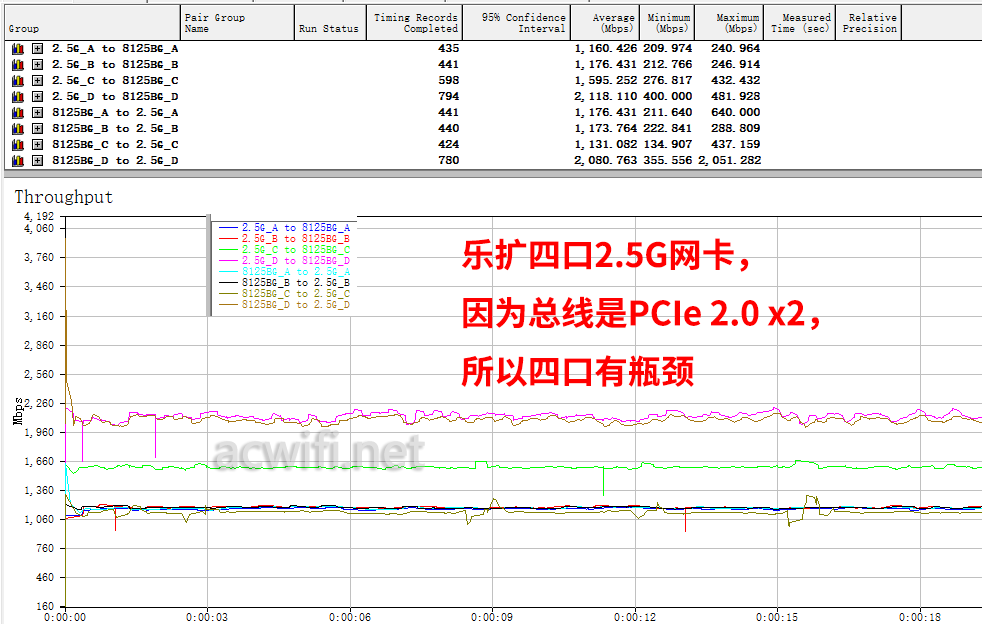
Task: Click the Measured Time (sec) column header
Action: (800, 23)
